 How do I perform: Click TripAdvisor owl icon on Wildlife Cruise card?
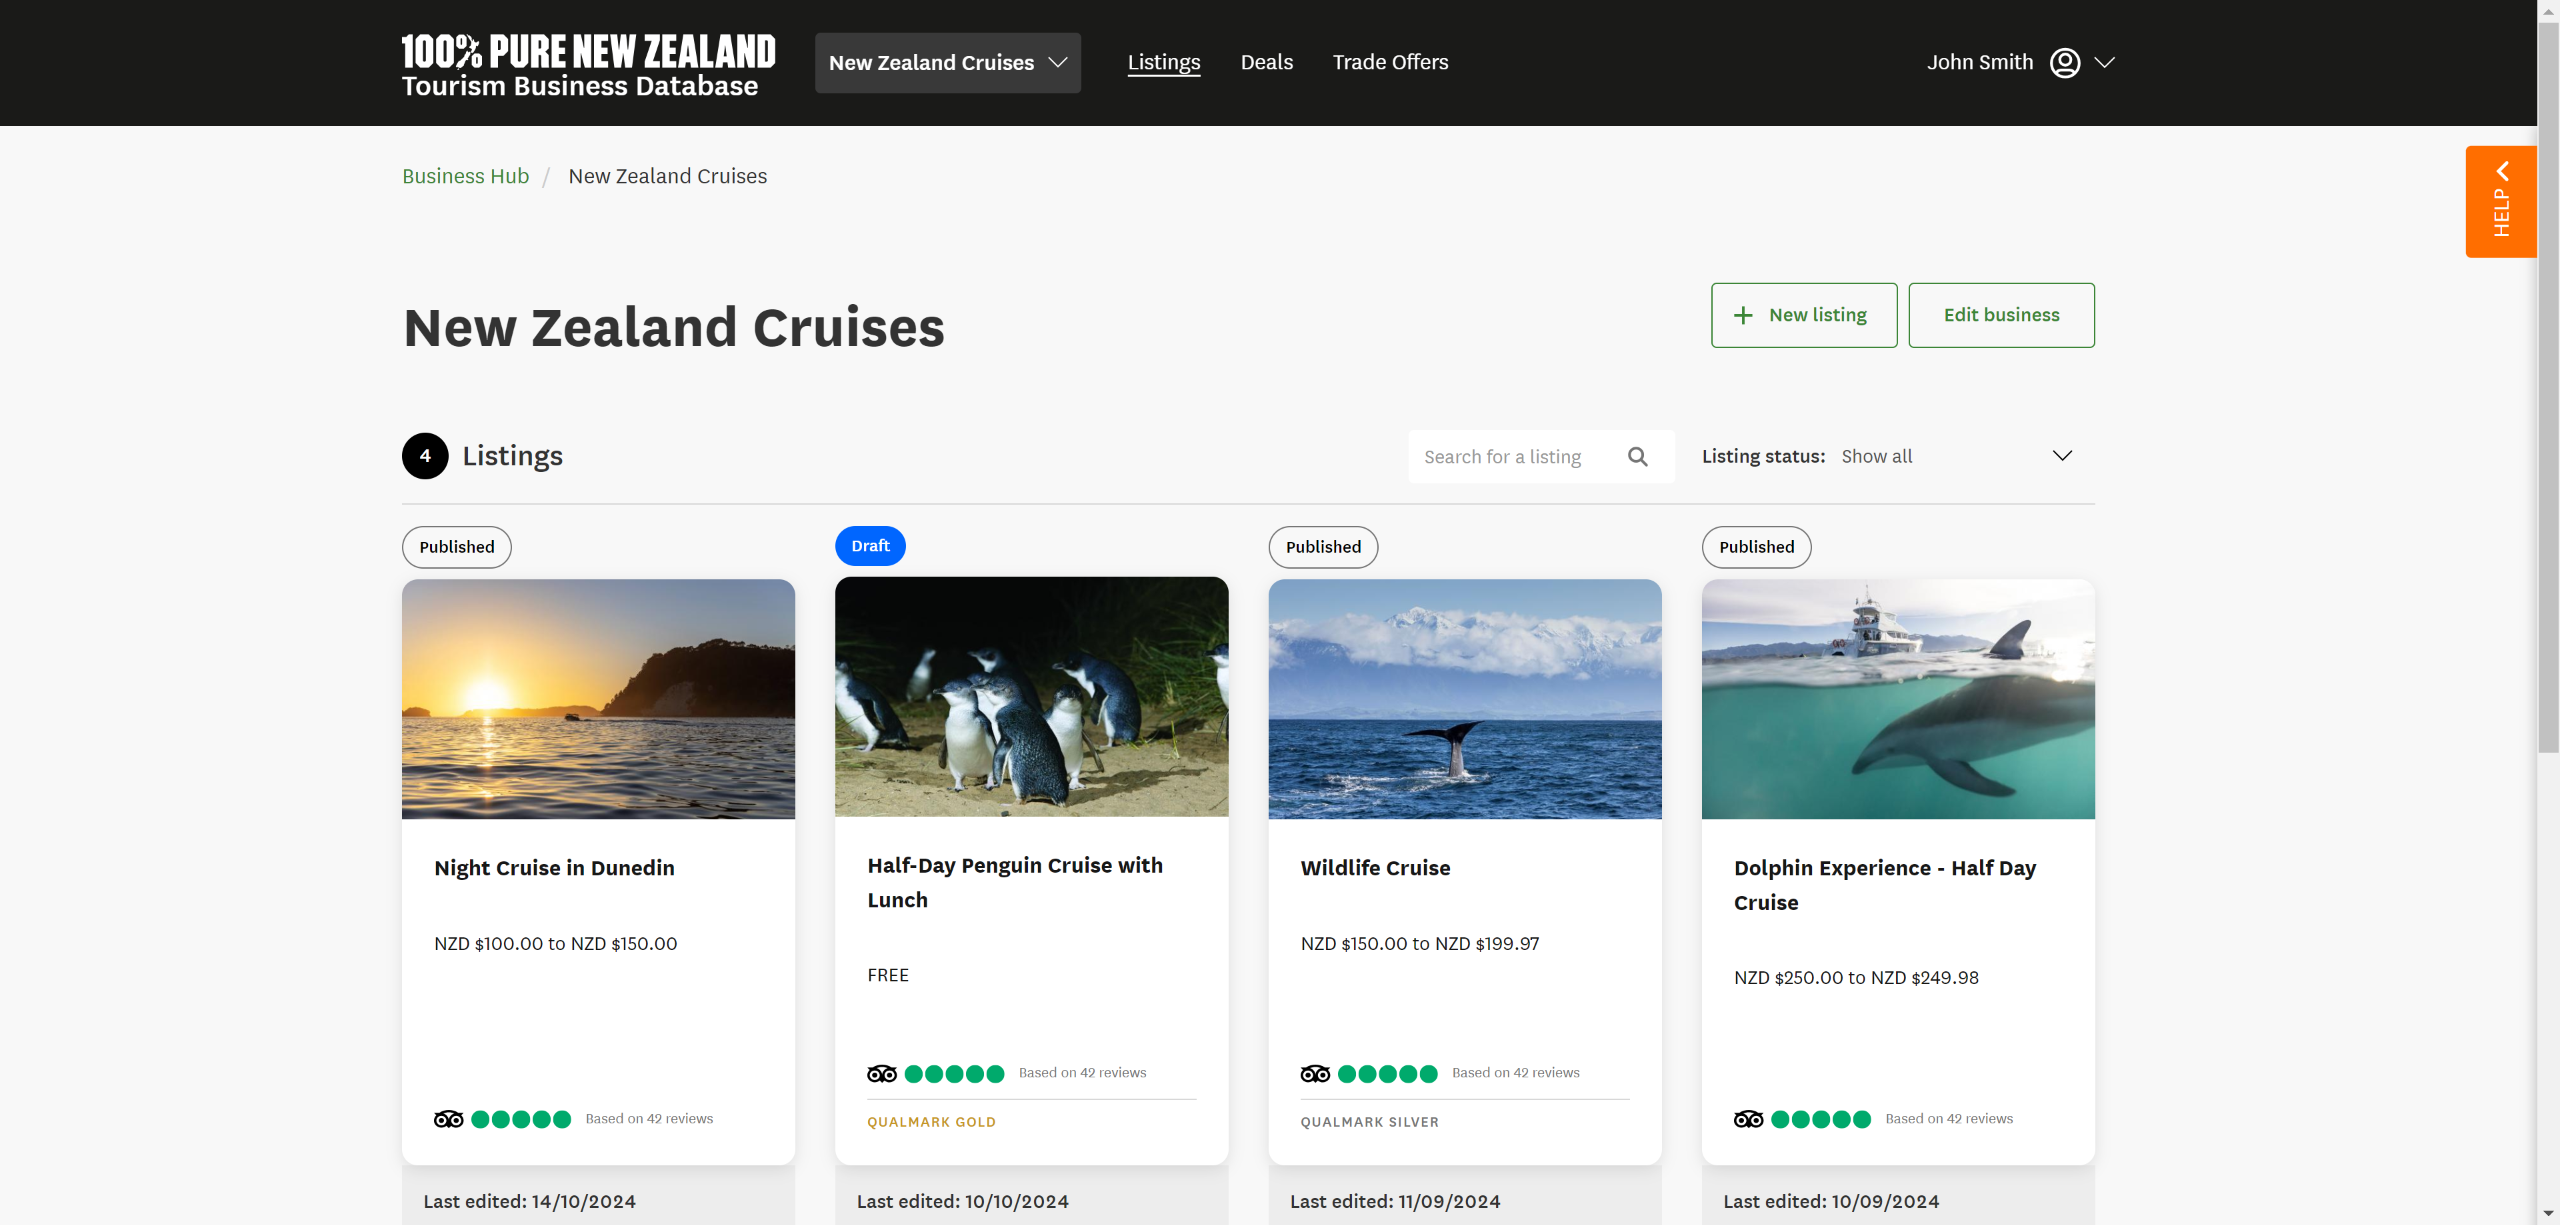(1315, 1074)
